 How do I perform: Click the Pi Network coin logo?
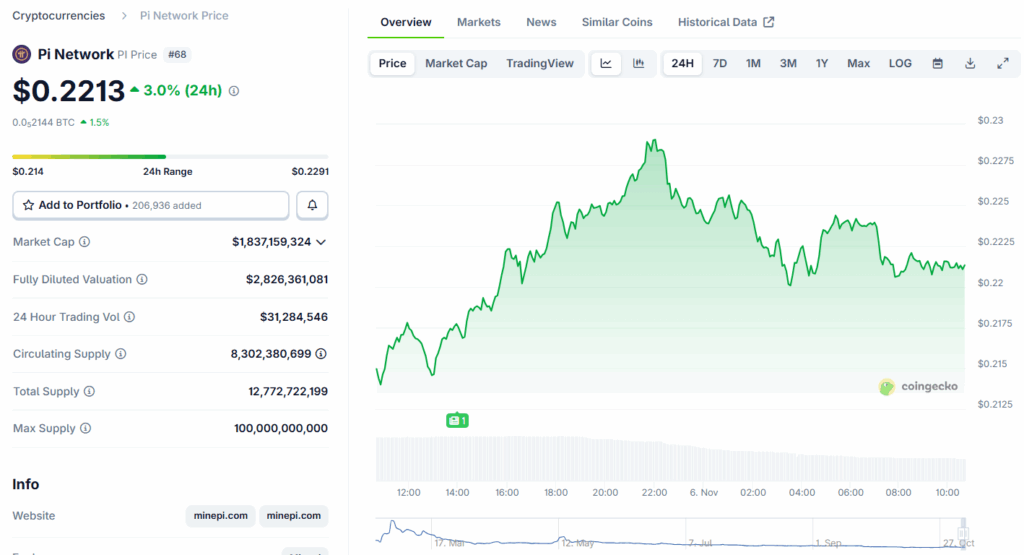(x=22, y=54)
